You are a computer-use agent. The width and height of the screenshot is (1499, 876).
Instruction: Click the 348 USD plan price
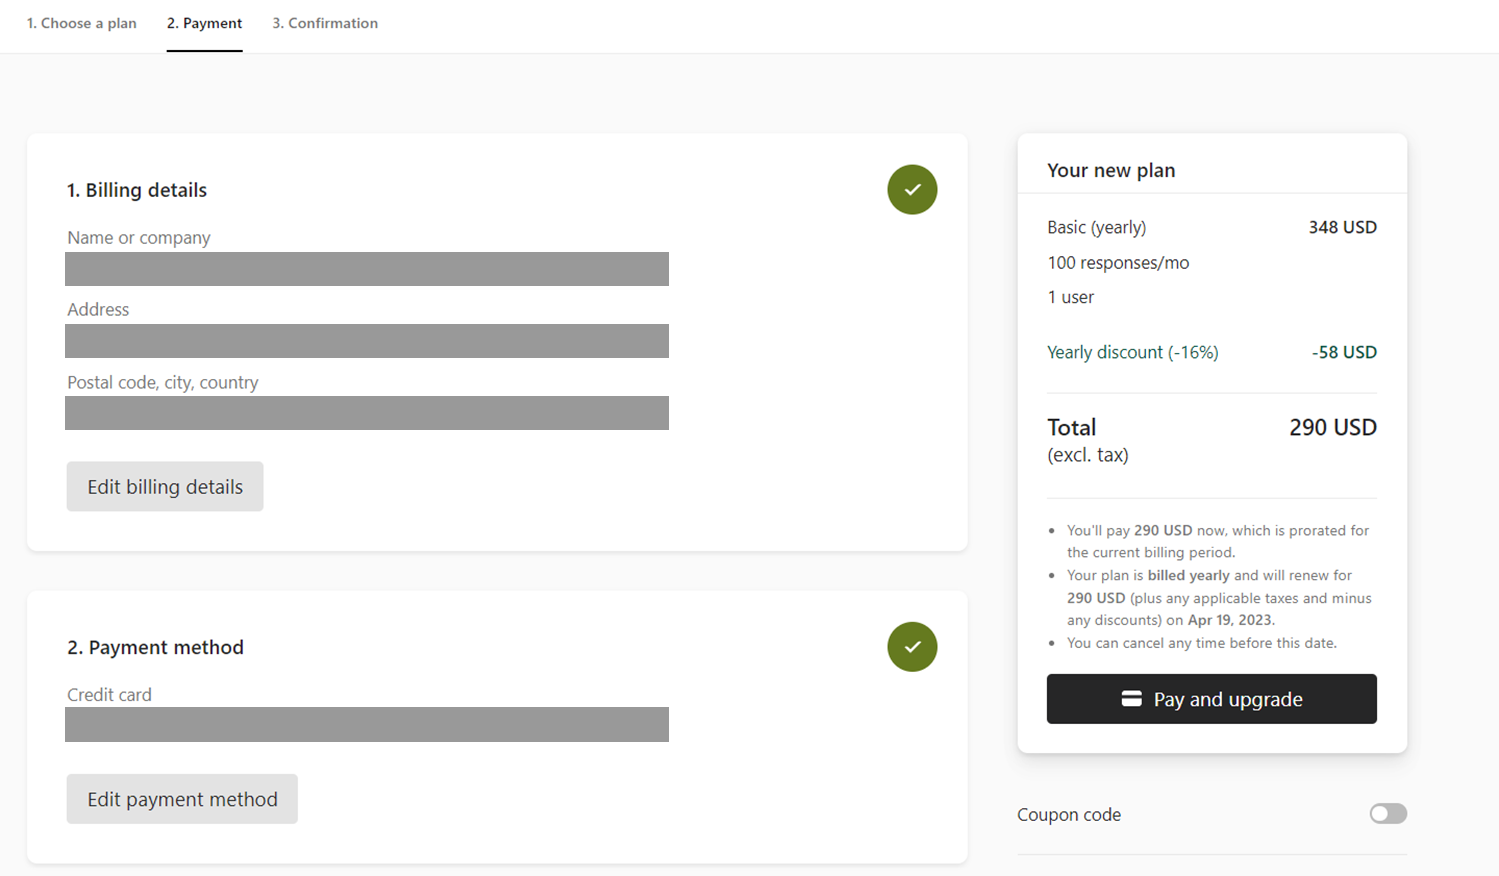(1343, 227)
